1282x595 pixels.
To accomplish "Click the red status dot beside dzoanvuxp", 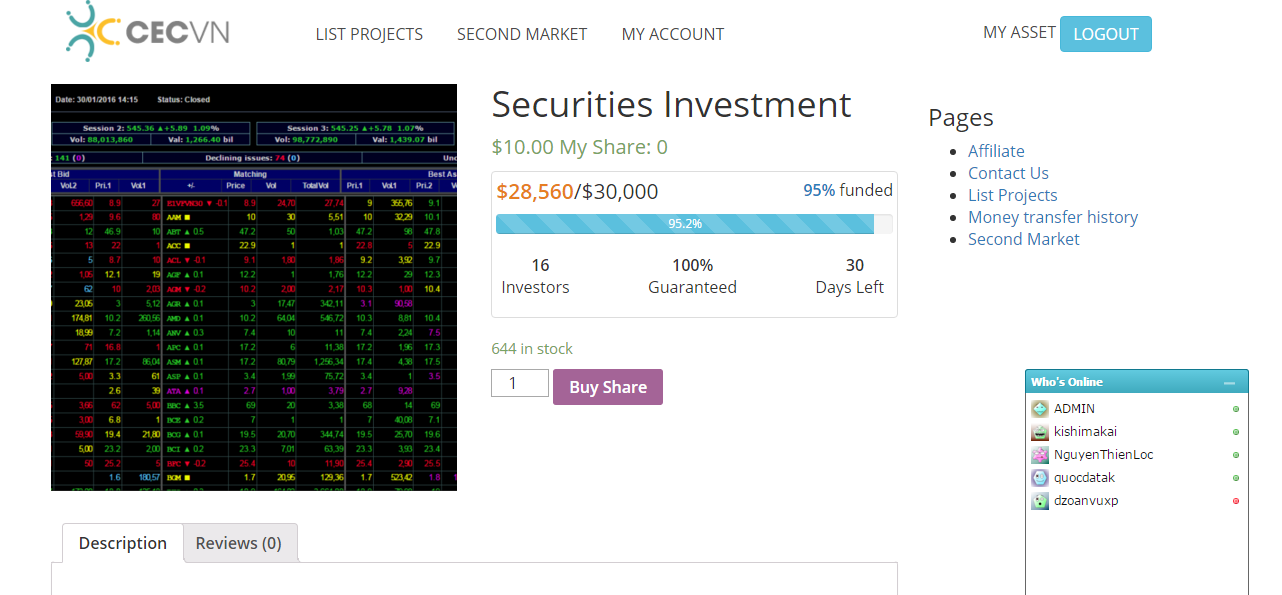I will point(1236,501).
